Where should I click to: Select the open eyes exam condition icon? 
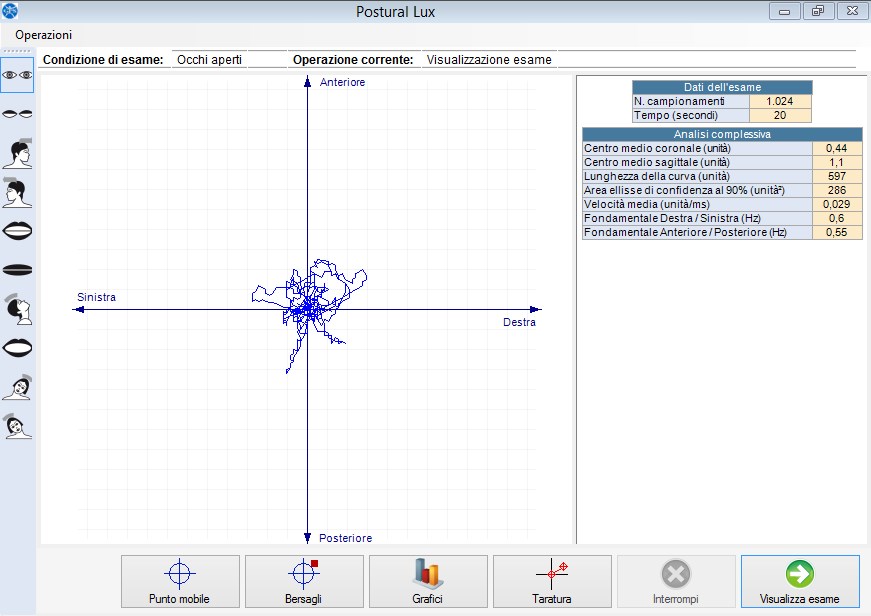(x=17, y=75)
